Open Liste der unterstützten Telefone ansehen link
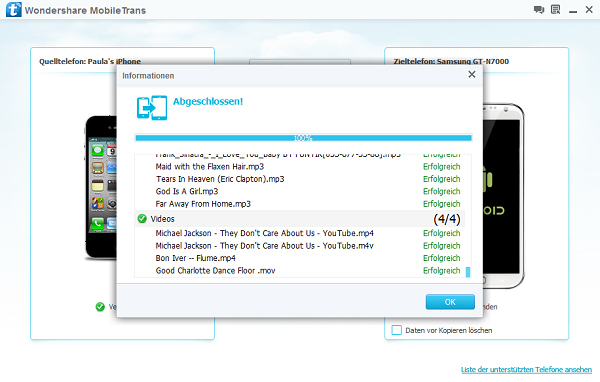The image size is (600, 382). (526, 370)
